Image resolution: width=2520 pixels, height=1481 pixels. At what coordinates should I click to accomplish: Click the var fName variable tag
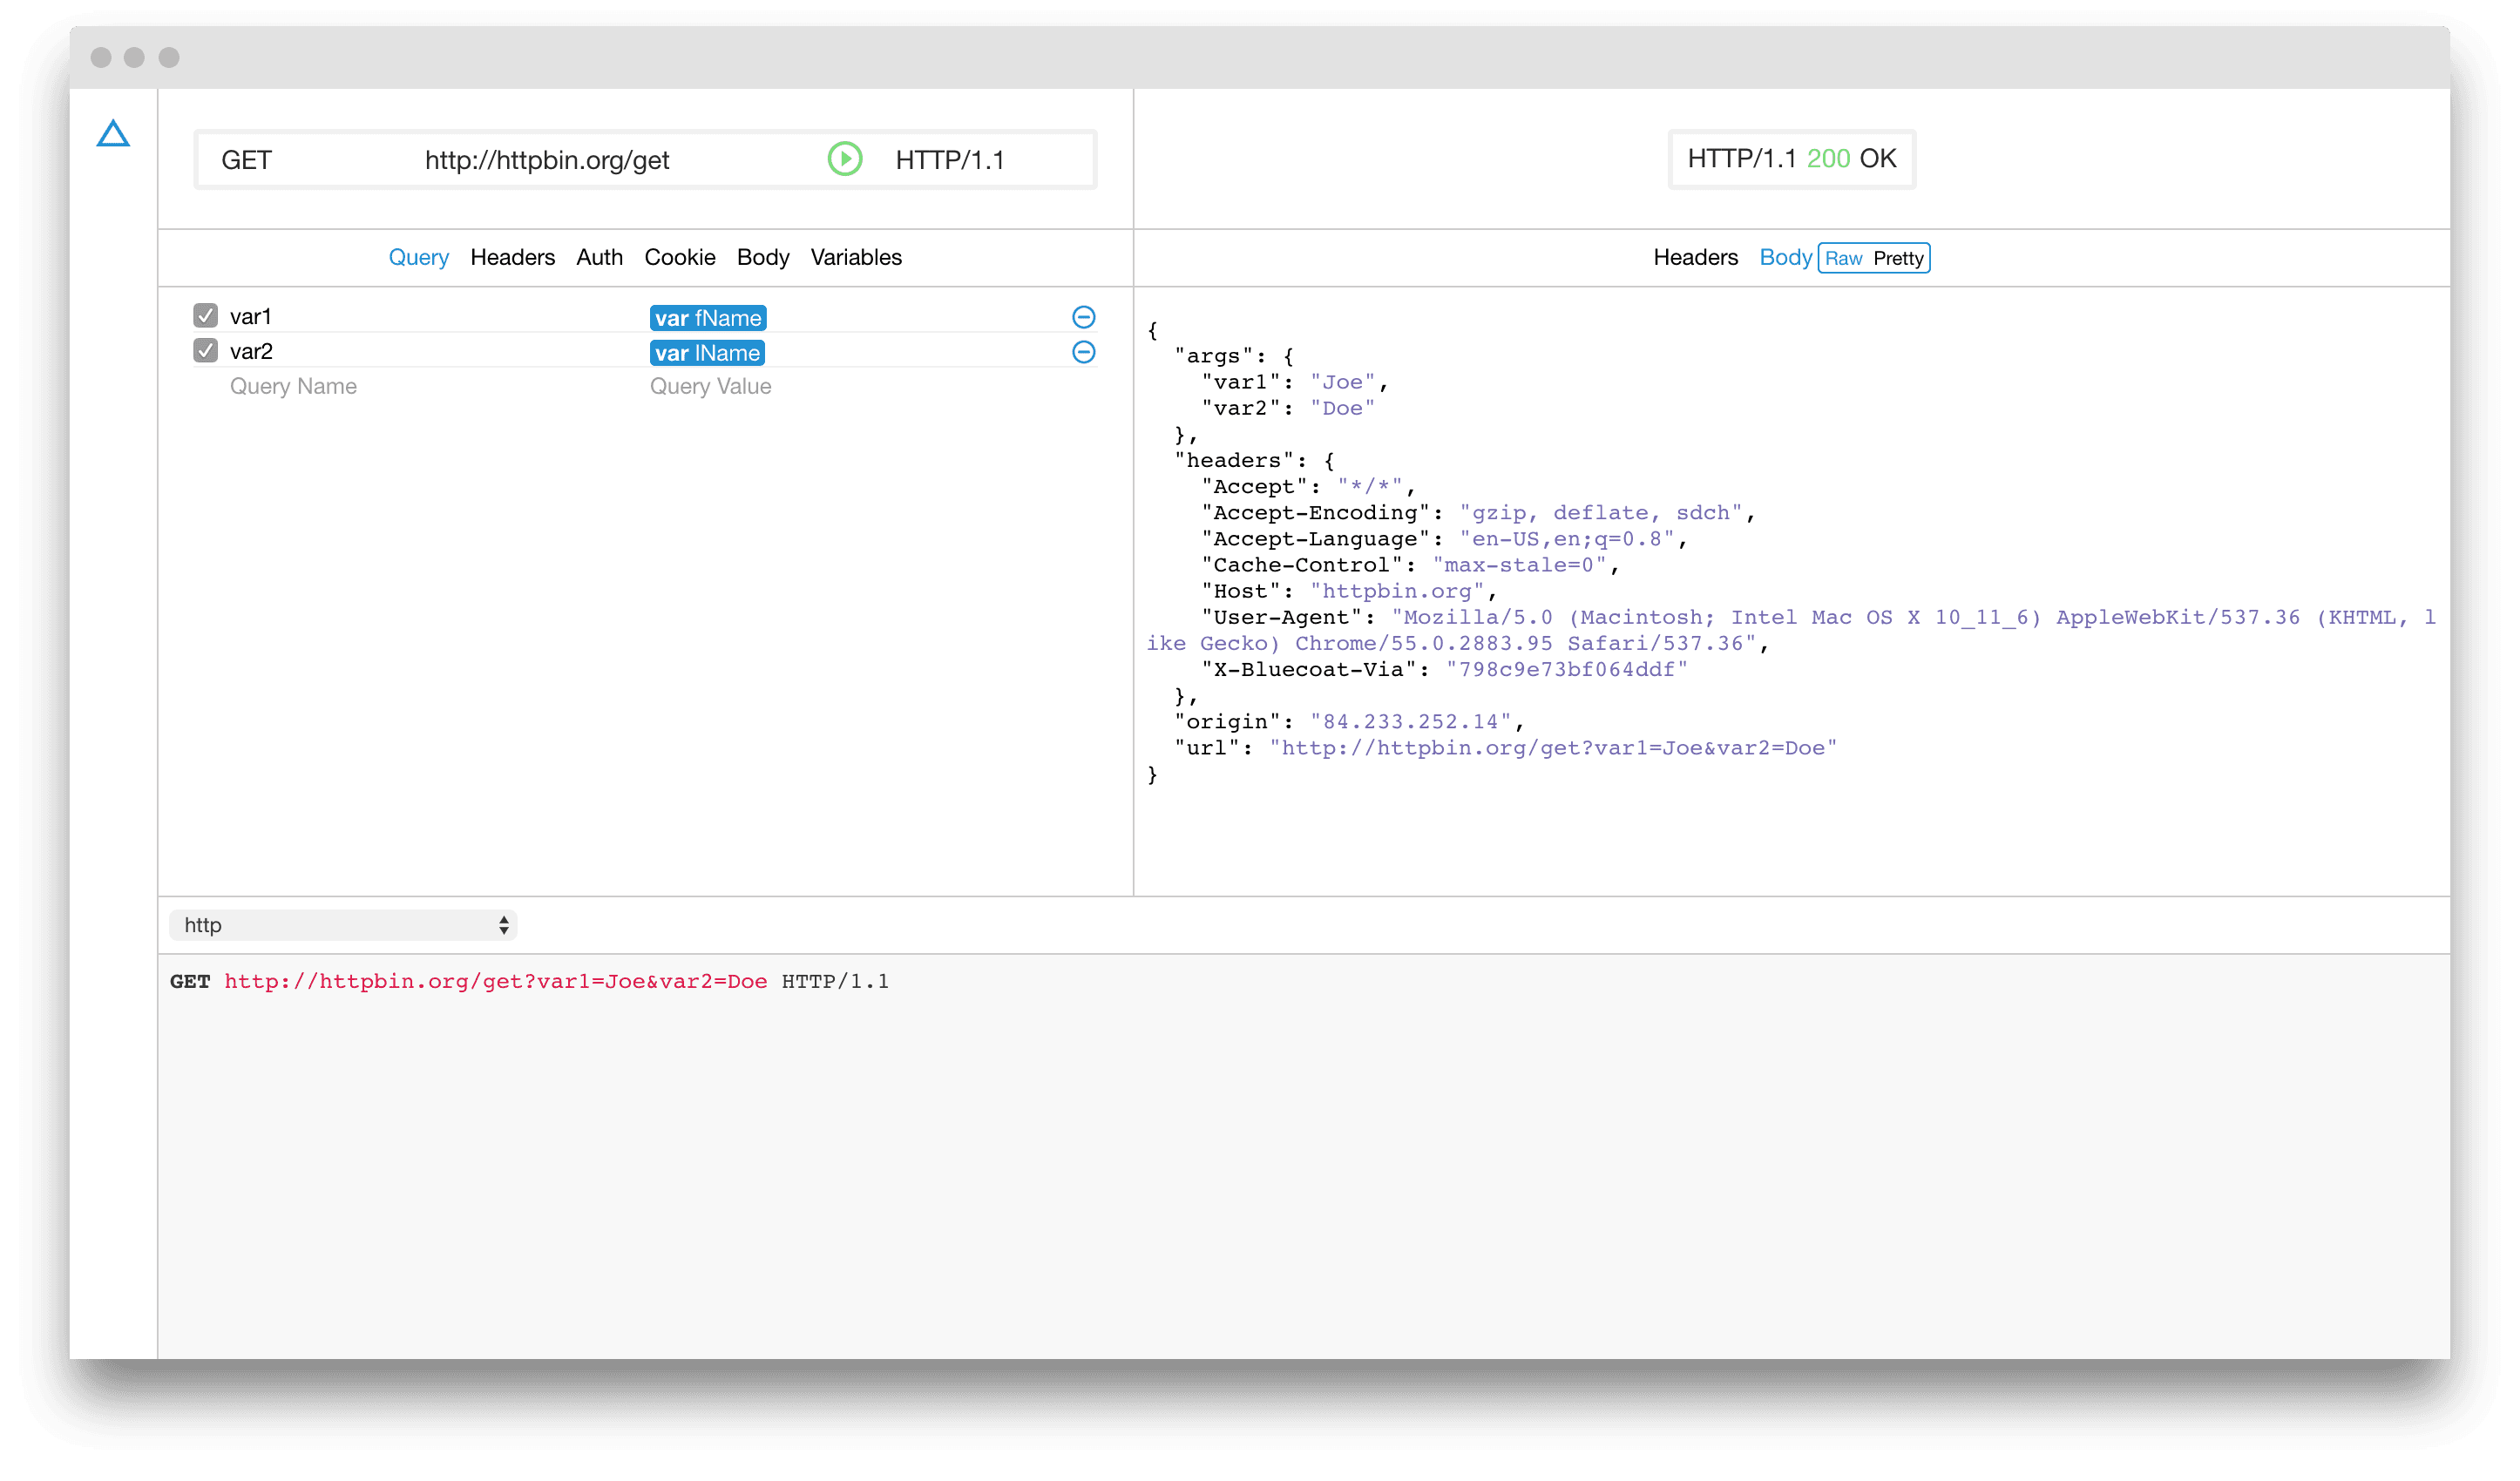tap(708, 318)
